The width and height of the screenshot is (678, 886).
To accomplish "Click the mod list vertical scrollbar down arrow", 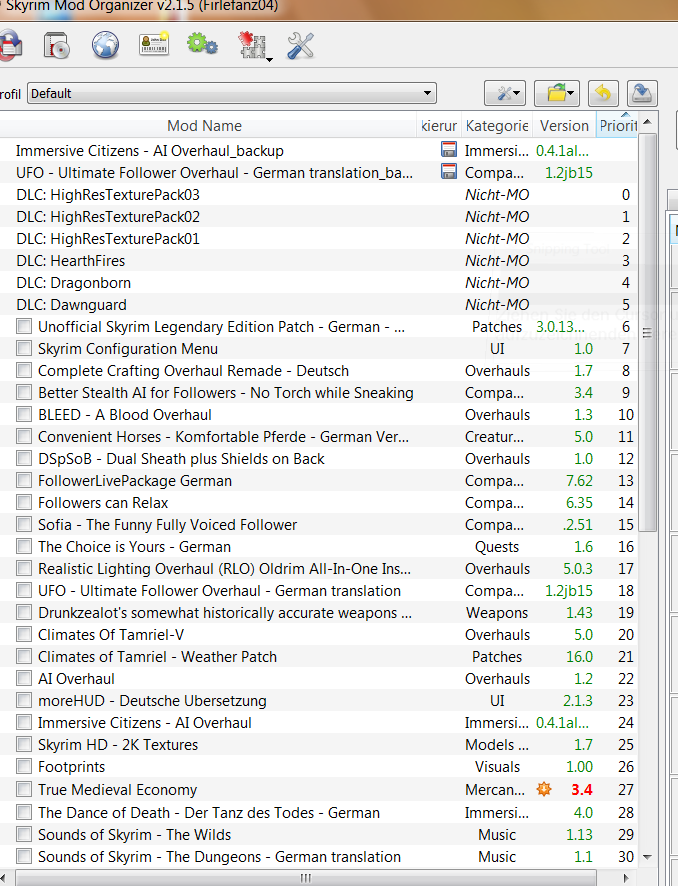I will [x=648, y=857].
